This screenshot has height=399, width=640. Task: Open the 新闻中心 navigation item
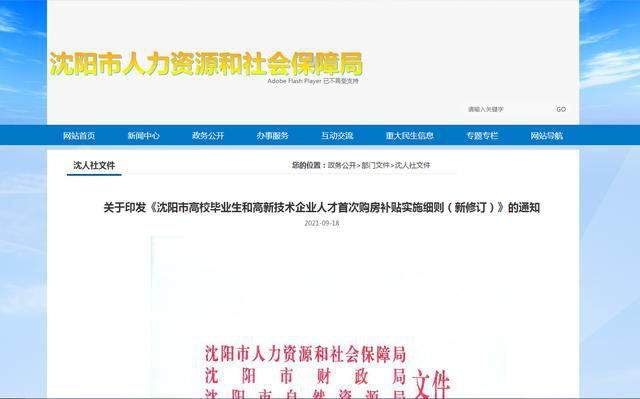pyautogui.click(x=143, y=135)
